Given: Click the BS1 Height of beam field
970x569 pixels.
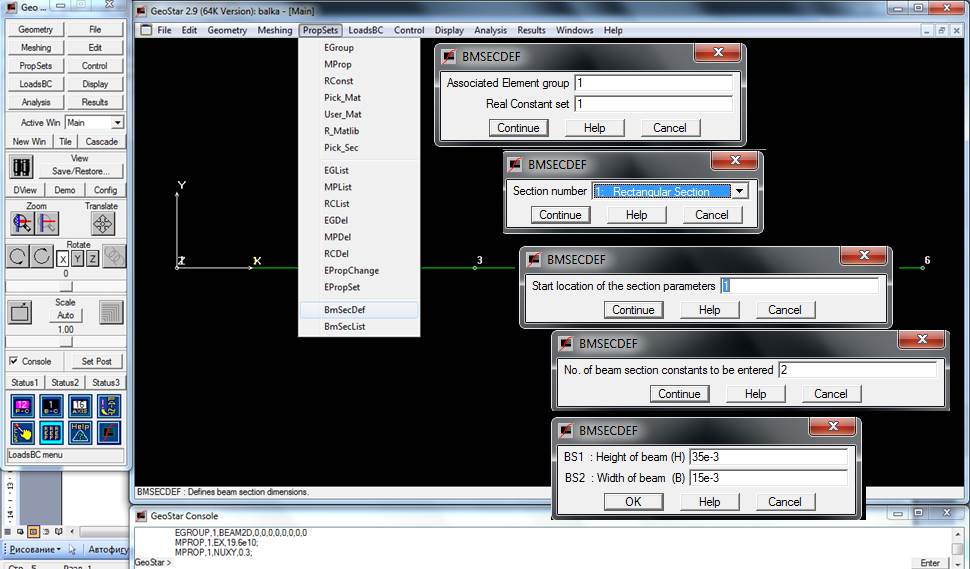Looking at the screenshot, I should (x=768, y=457).
